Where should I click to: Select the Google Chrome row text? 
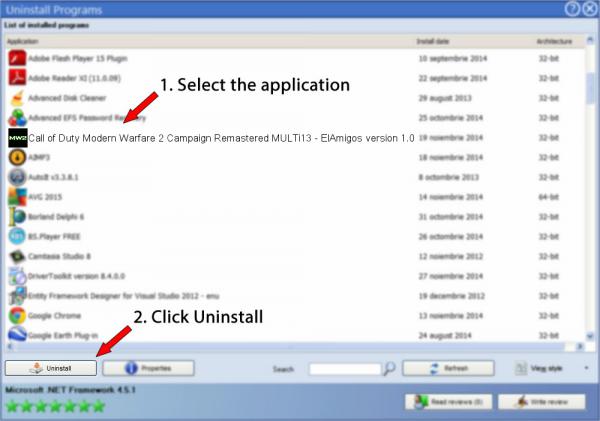[x=54, y=316]
